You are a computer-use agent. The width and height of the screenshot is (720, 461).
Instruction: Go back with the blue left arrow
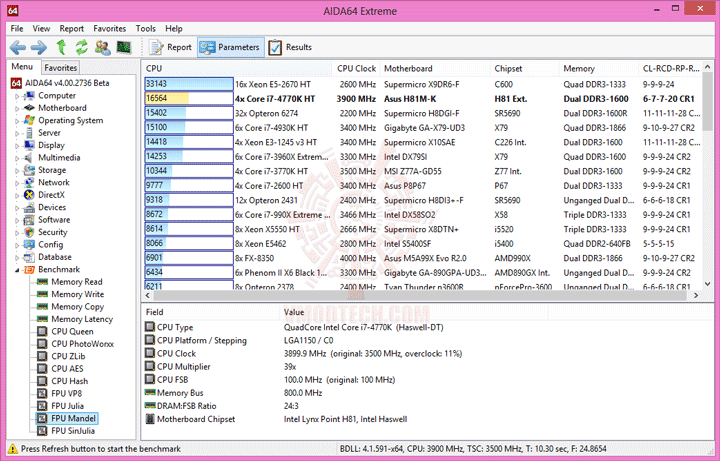tap(17, 47)
